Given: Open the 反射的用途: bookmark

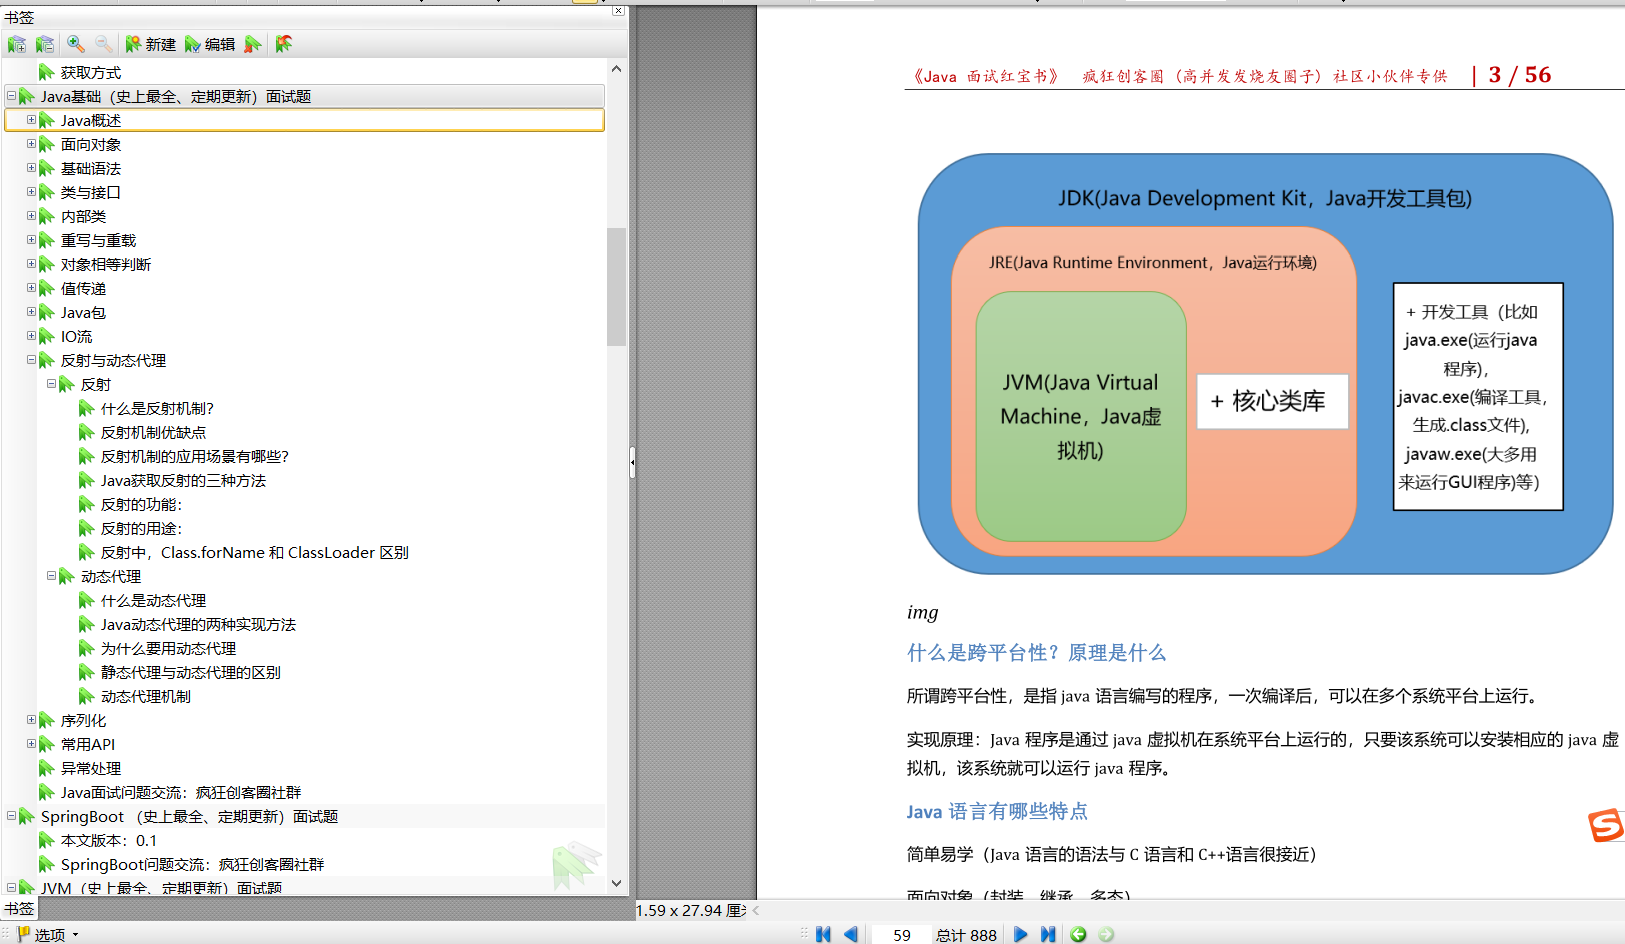Looking at the screenshot, I should click(141, 529).
